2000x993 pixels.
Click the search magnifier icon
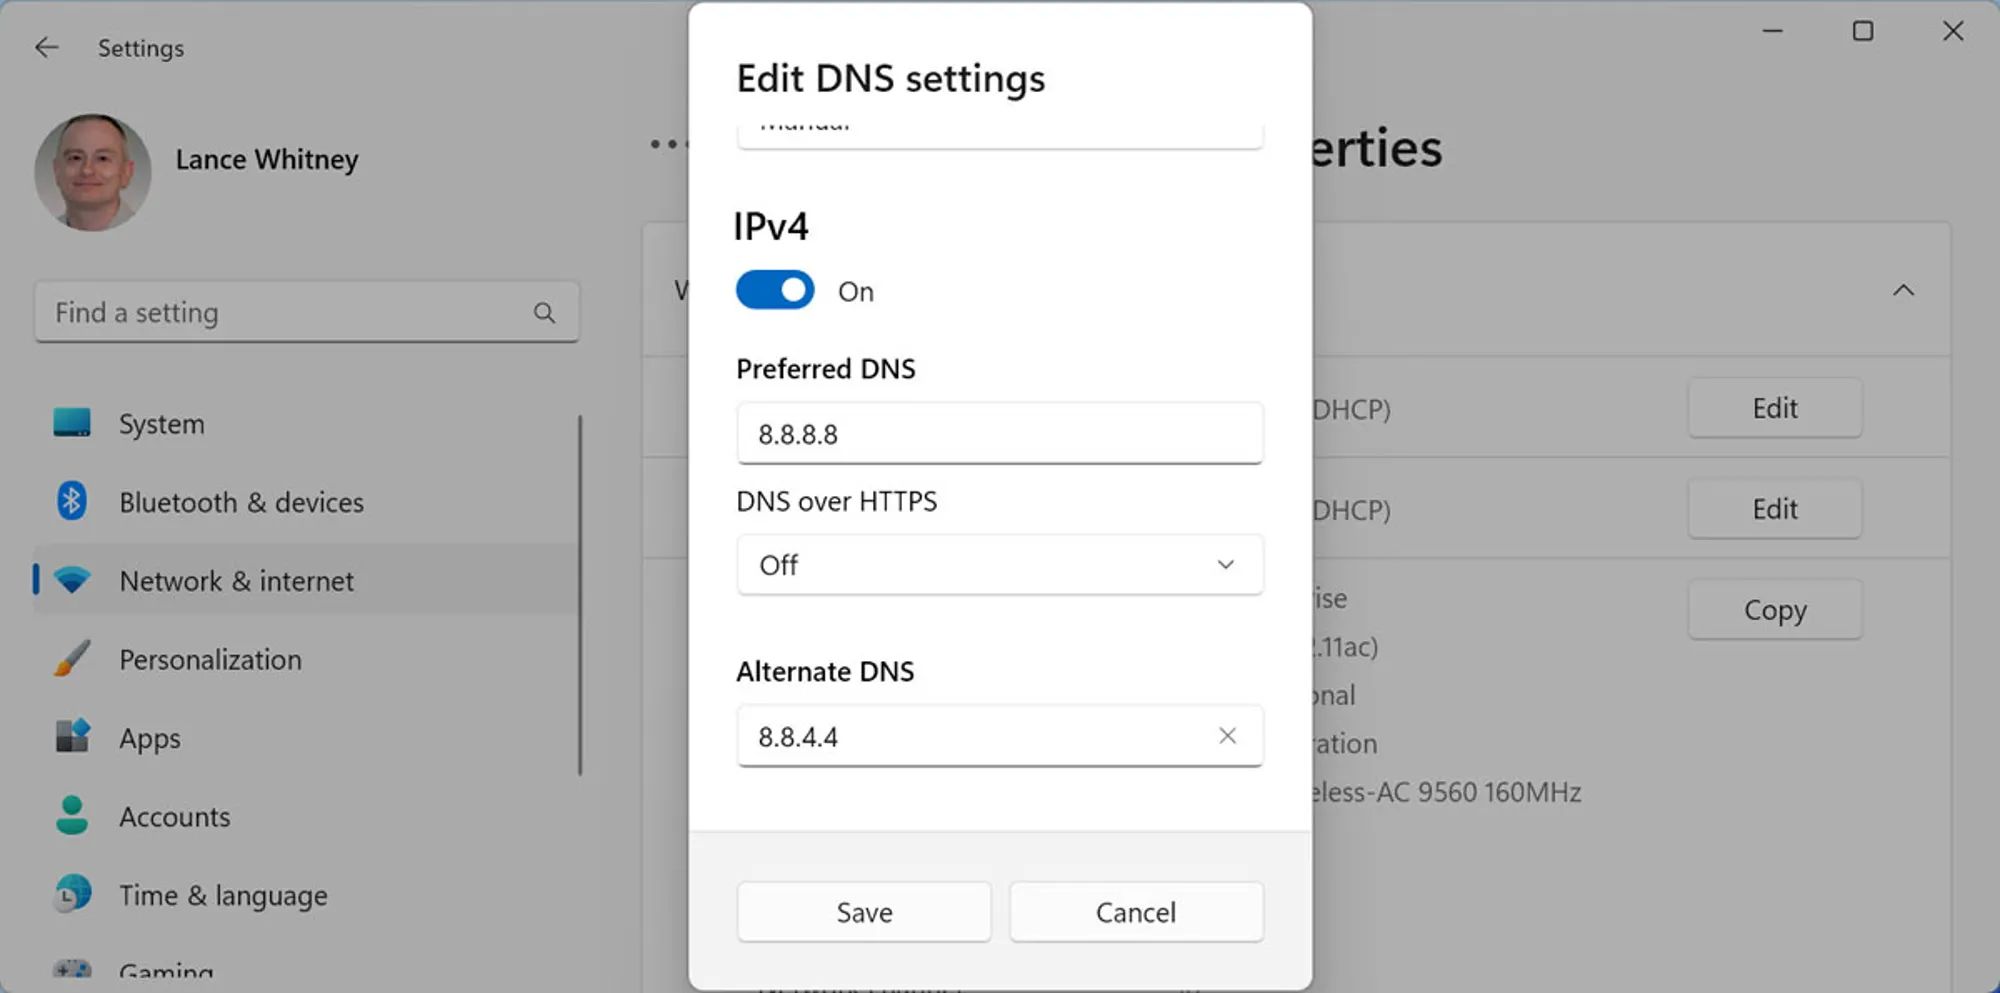[x=544, y=313]
